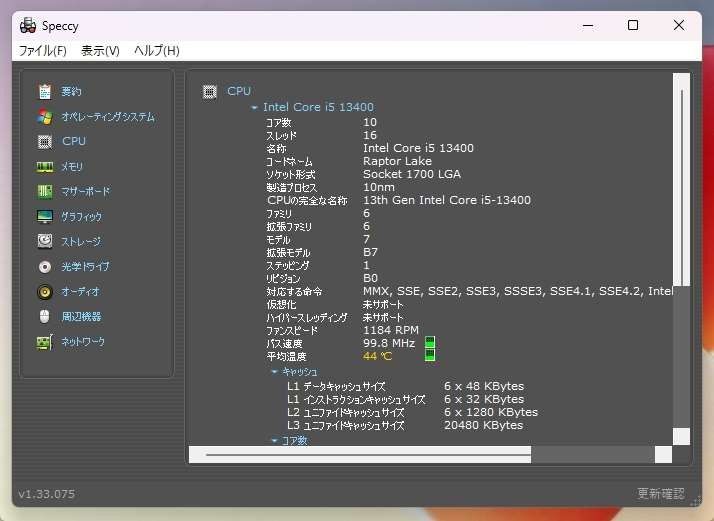This screenshot has width=714, height=521.
Task: Open the 表示(V) menu
Action: coord(100,51)
